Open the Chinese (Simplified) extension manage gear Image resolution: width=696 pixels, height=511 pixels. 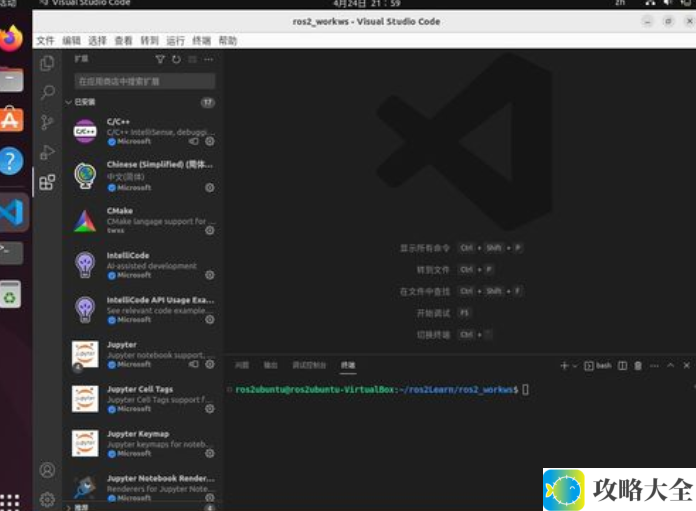point(210,187)
